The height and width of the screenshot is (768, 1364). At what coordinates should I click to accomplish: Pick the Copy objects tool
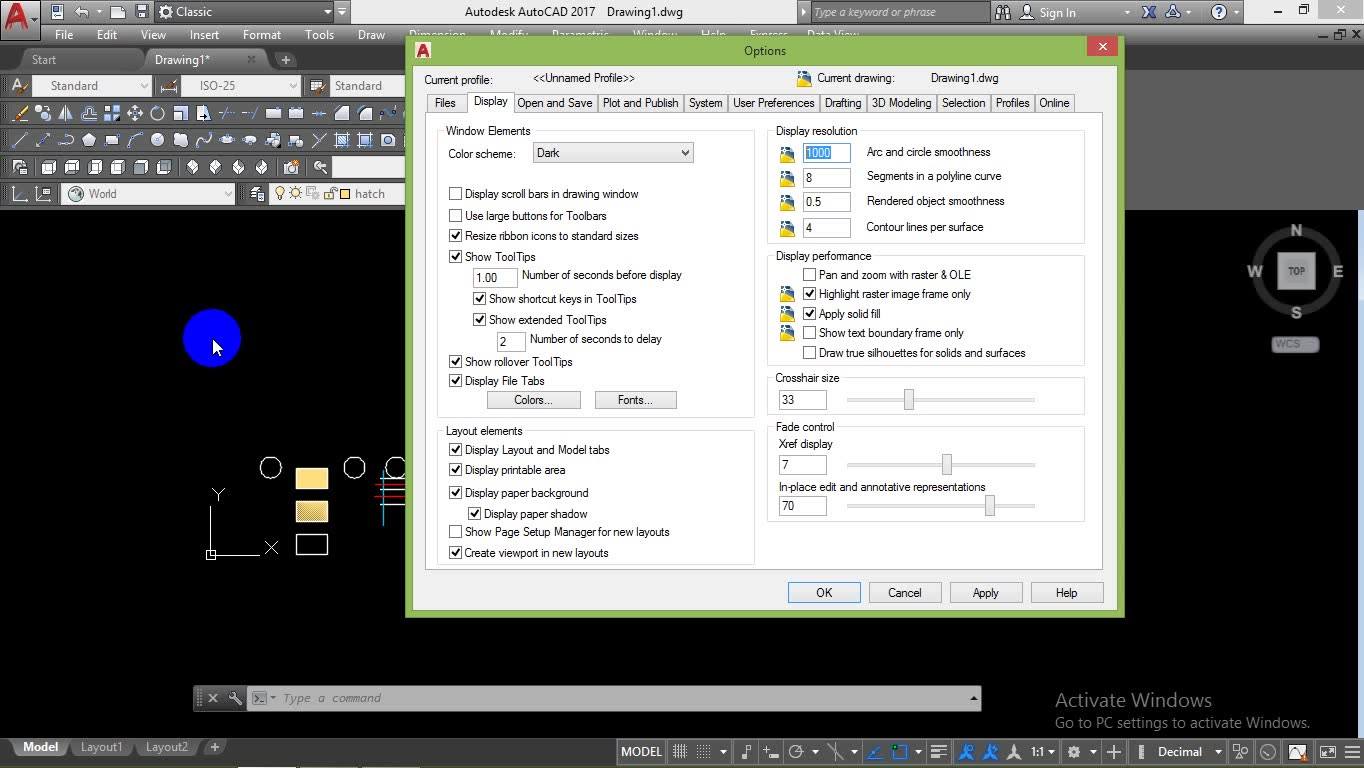(x=43, y=113)
